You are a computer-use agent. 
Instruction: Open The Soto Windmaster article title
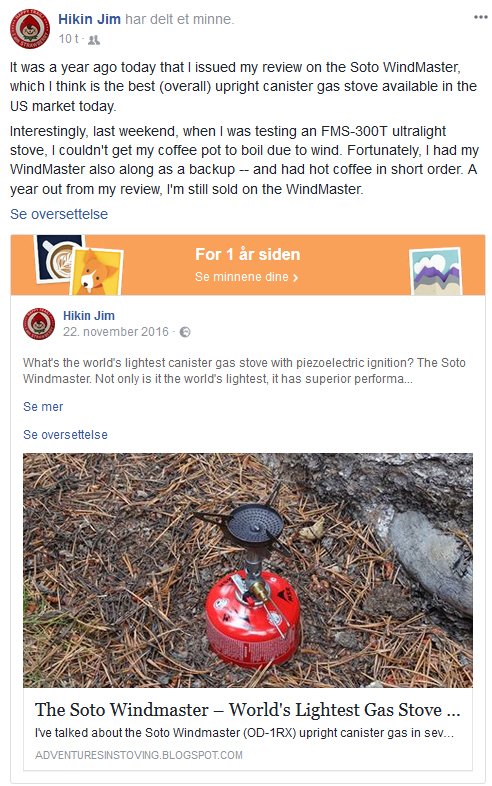248,710
